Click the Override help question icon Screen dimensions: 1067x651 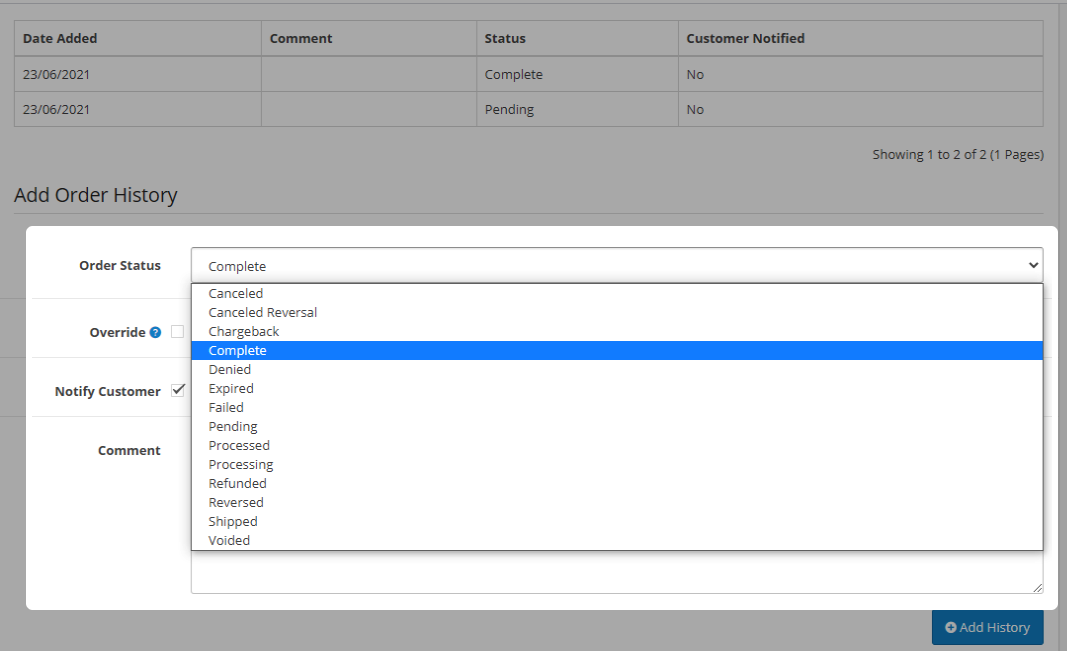click(155, 333)
